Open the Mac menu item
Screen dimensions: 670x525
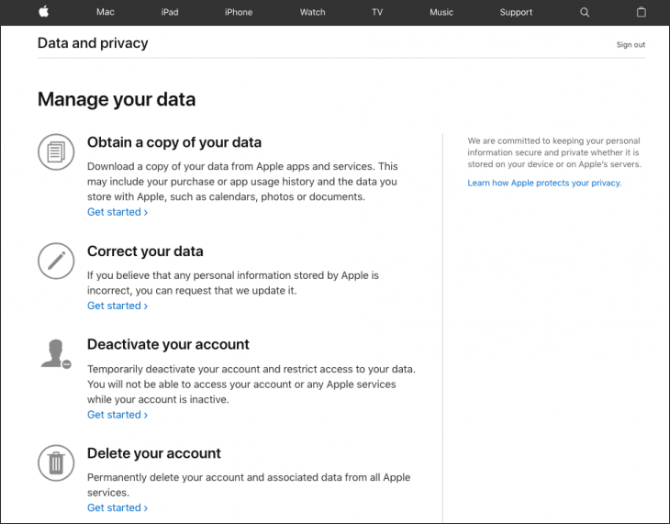coord(105,12)
